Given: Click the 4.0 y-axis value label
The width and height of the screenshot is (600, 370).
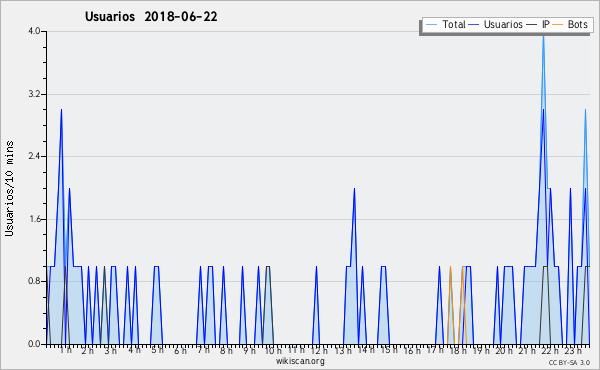Looking at the screenshot, I should coord(34,31).
